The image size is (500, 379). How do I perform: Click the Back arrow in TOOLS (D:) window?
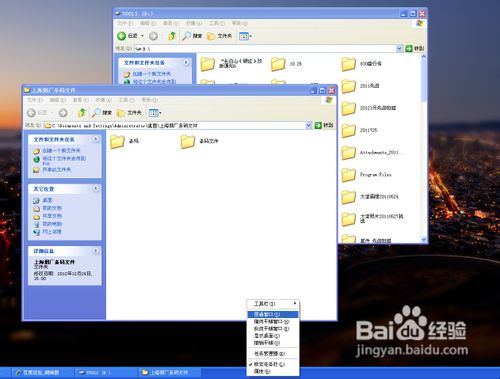(x=121, y=36)
